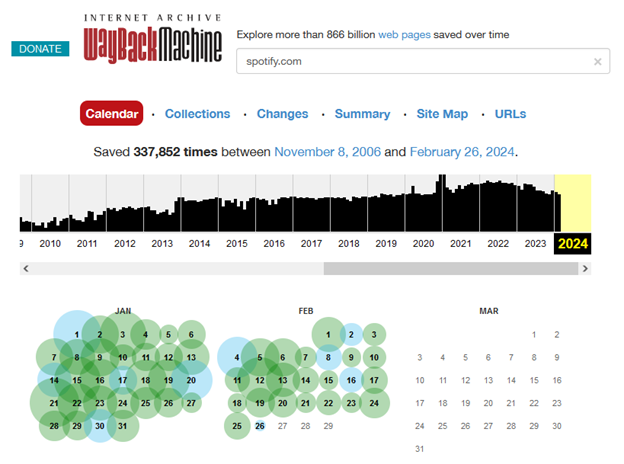Select year 2010 on the timeline
The image size is (624, 464).
(x=50, y=244)
